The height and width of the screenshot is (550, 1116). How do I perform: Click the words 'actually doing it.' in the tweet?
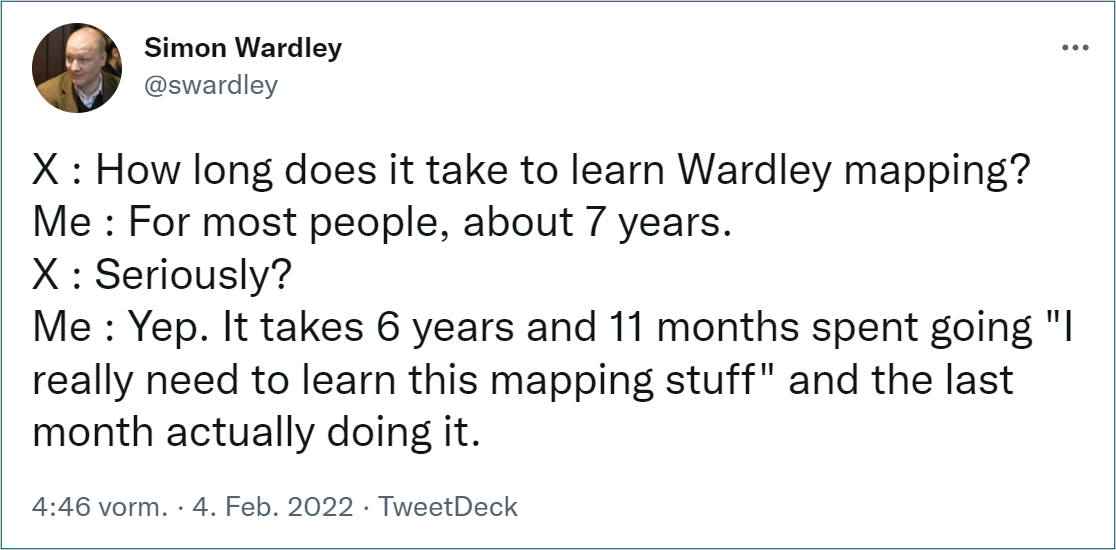coord(324,433)
